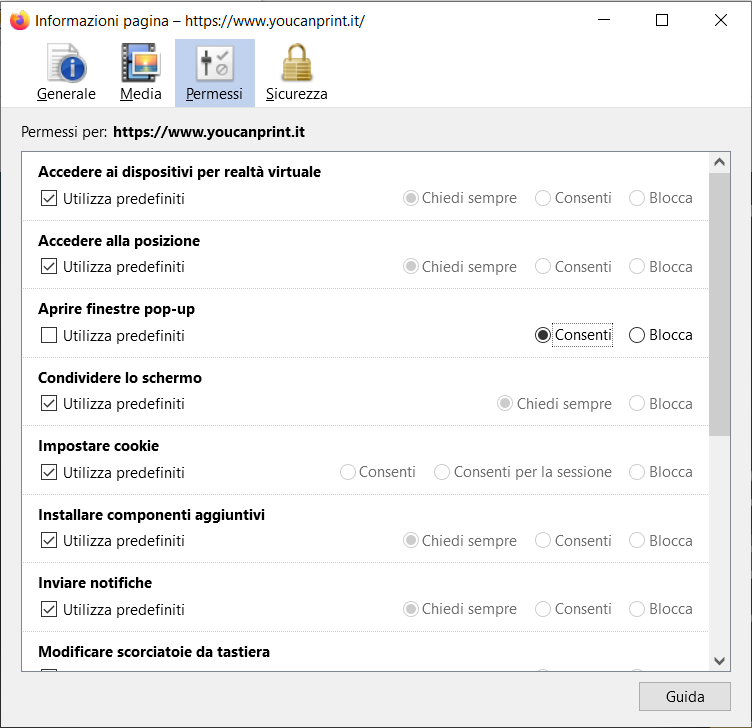Uncheck Utilizza predefiniti for realtà virtuale
Image resolution: width=752 pixels, height=728 pixels.
click(x=49, y=199)
